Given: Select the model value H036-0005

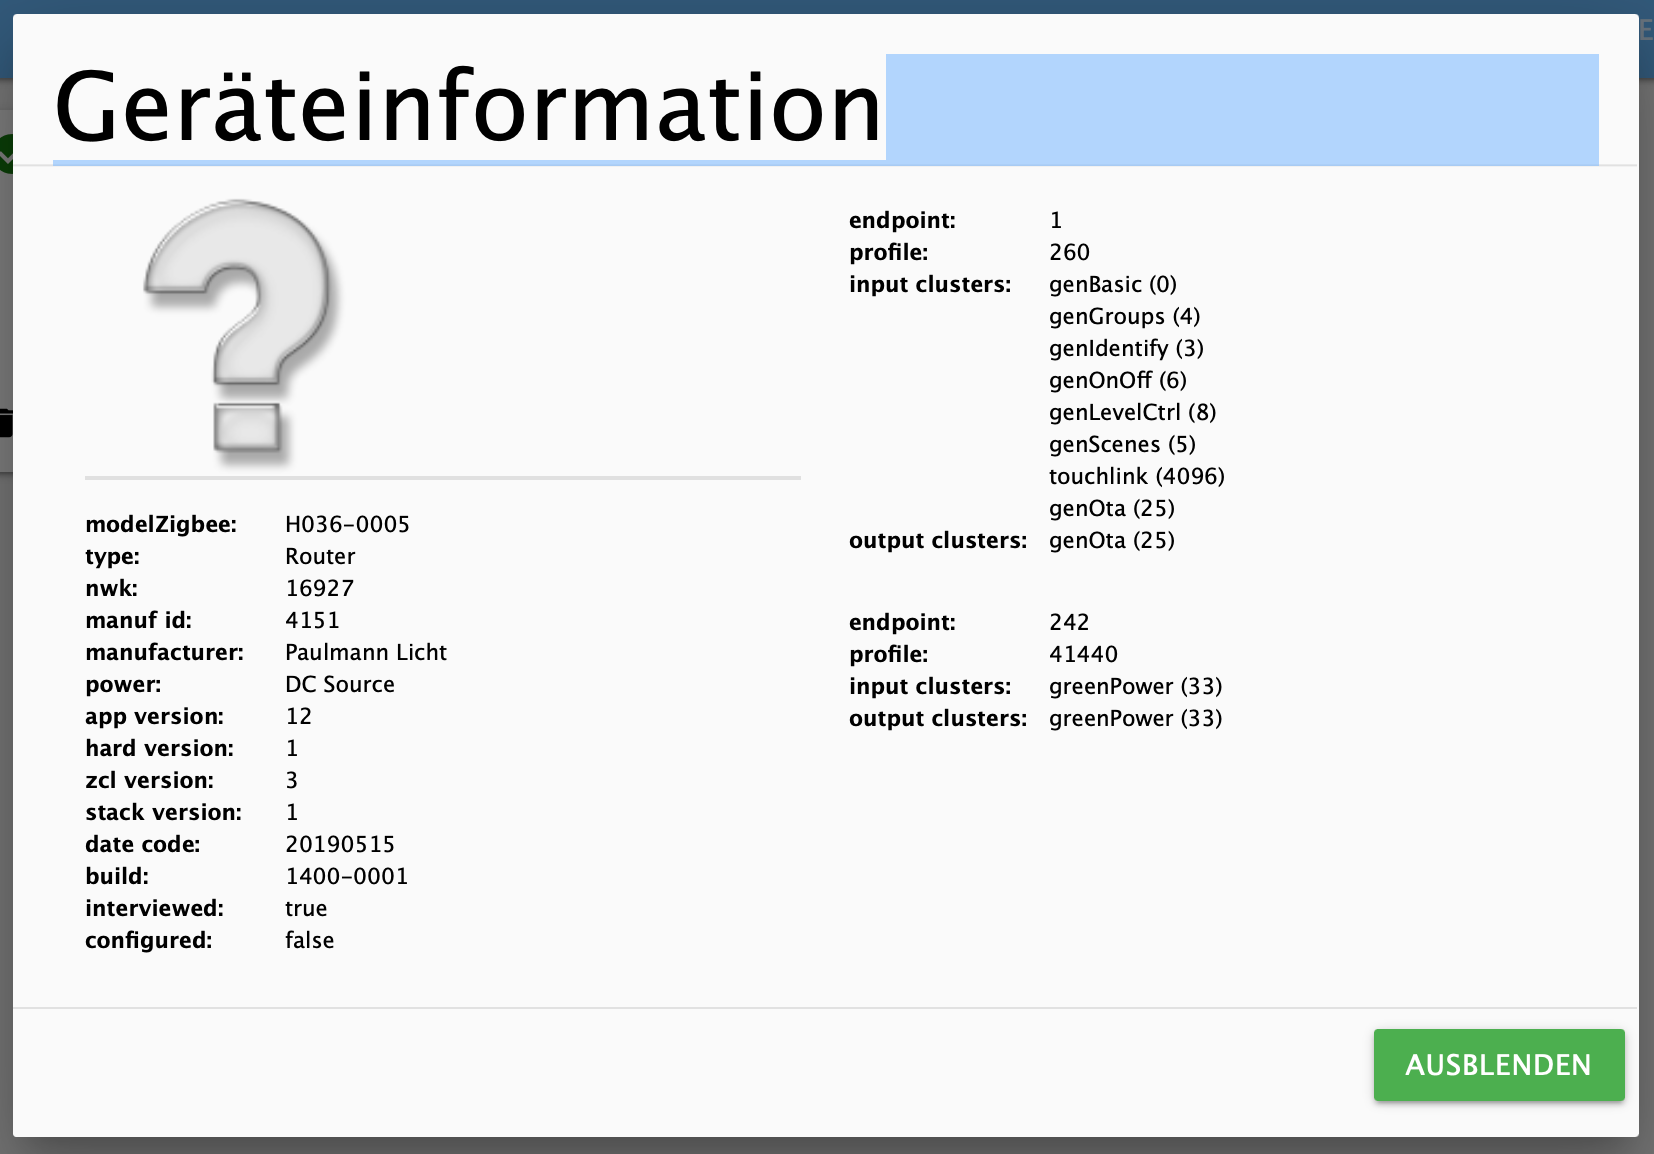Looking at the screenshot, I should tap(347, 524).
